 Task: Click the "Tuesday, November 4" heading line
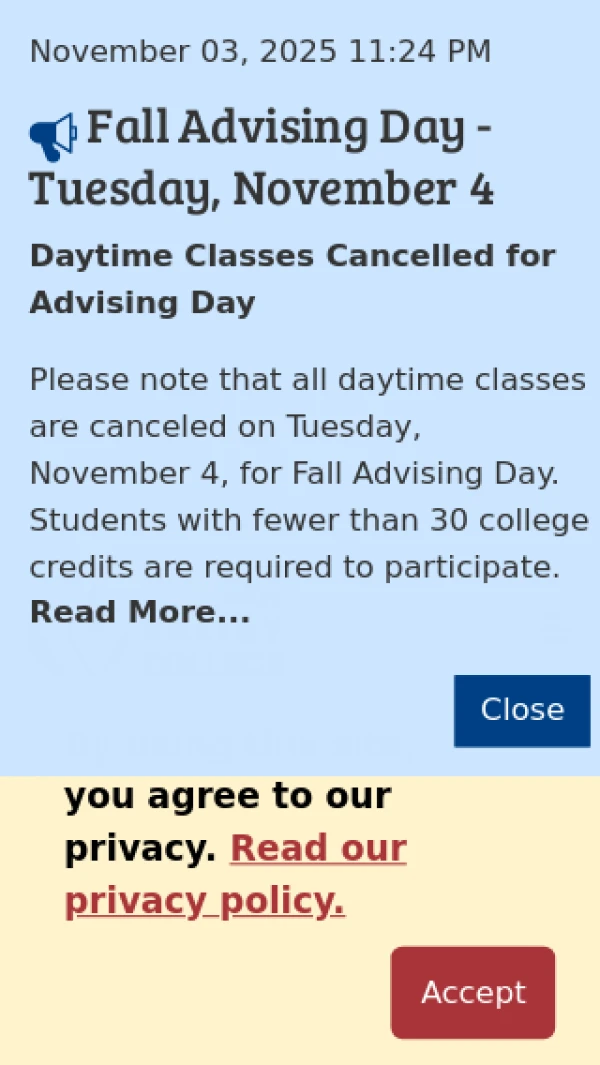coord(262,190)
